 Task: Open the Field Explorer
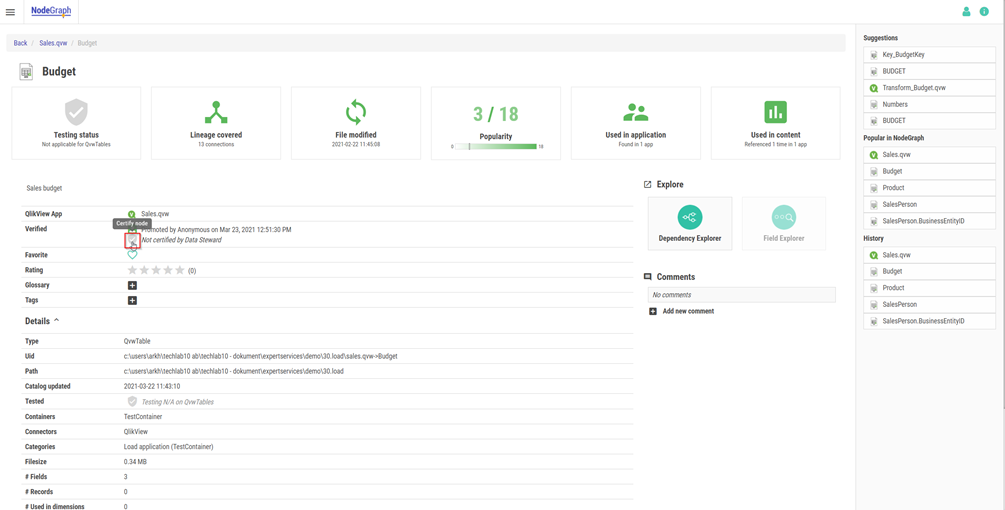784,223
